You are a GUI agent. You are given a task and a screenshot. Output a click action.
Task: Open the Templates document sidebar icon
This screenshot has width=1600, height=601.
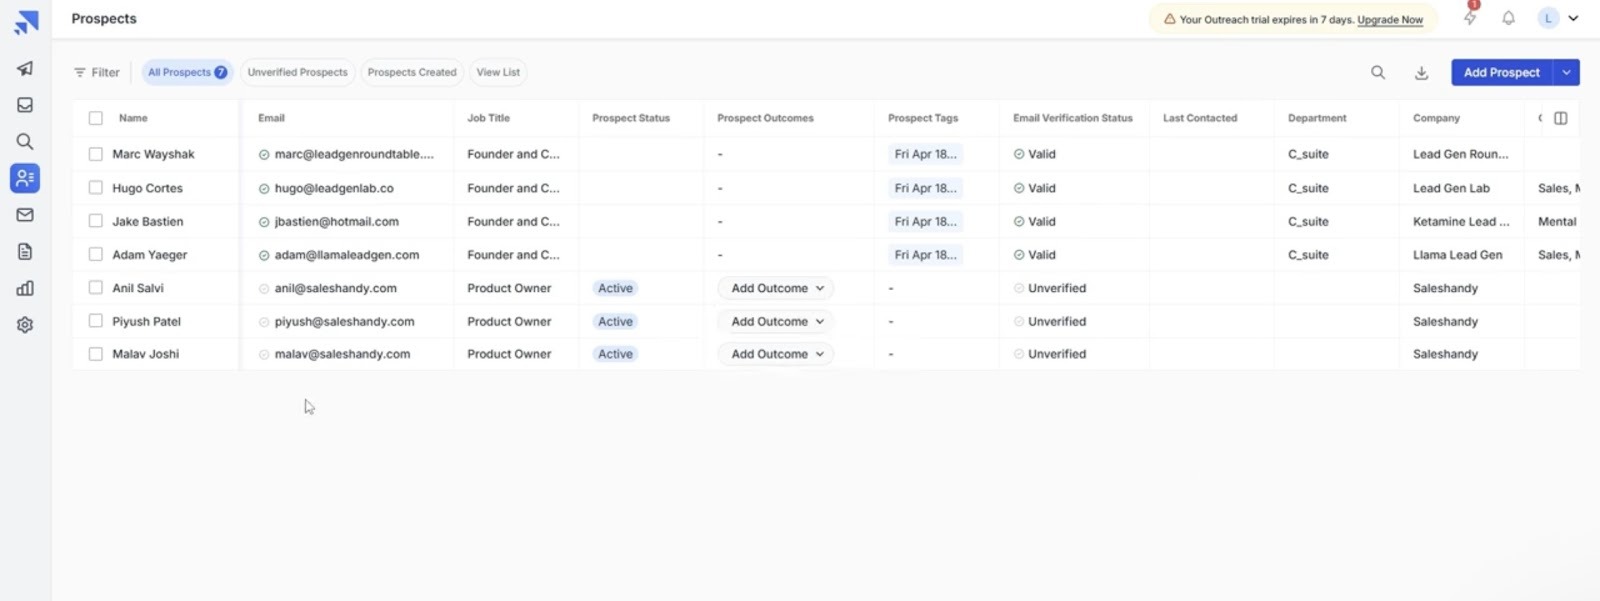tap(25, 251)
